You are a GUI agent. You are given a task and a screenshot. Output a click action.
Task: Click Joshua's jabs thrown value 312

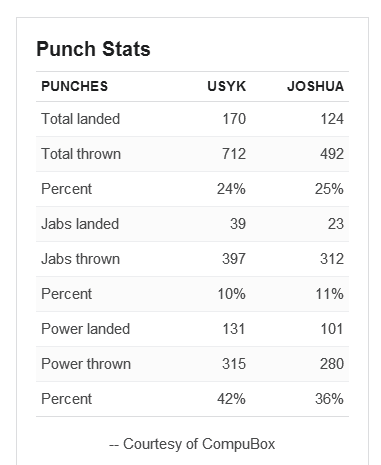pos(332,259)
